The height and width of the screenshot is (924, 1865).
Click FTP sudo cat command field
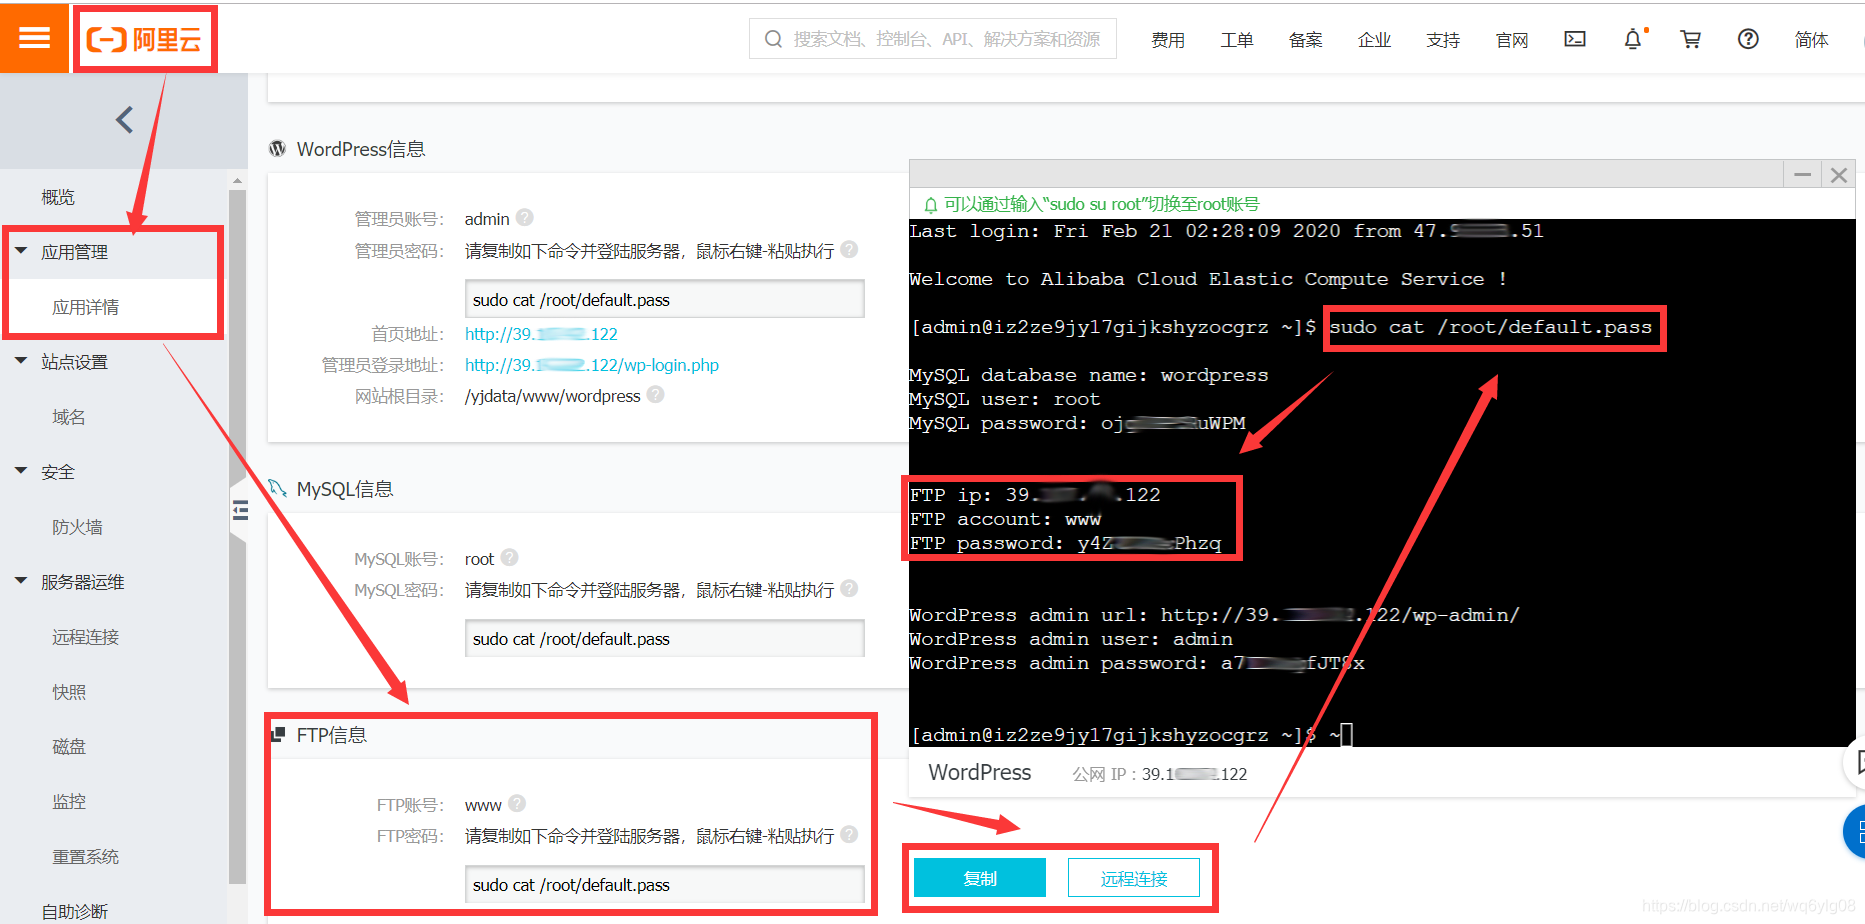click(x=664, y=884)
